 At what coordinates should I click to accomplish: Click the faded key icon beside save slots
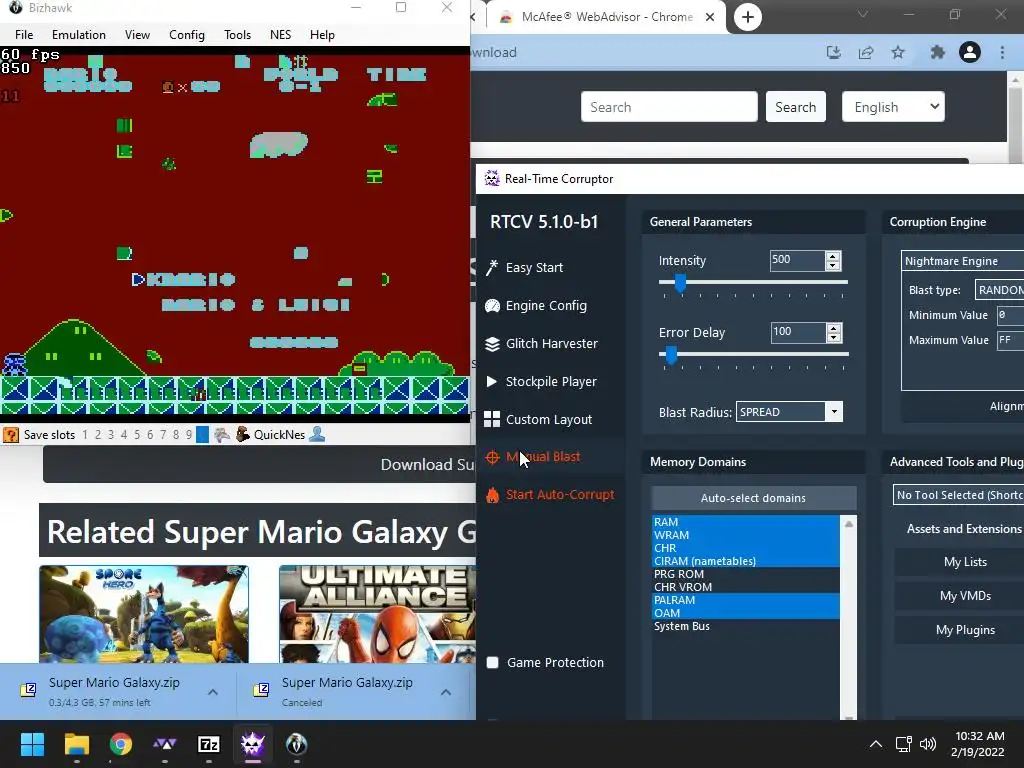click(x=222, y=434)
